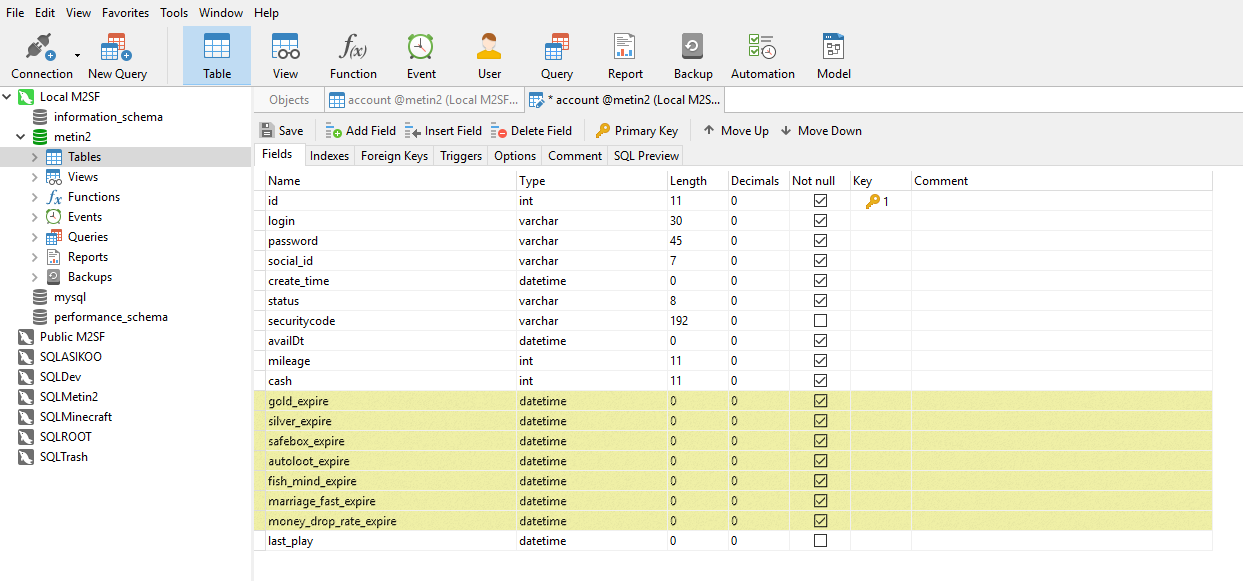
Task: Open the User toolbar icon
Action: click(x=489, y=56)
